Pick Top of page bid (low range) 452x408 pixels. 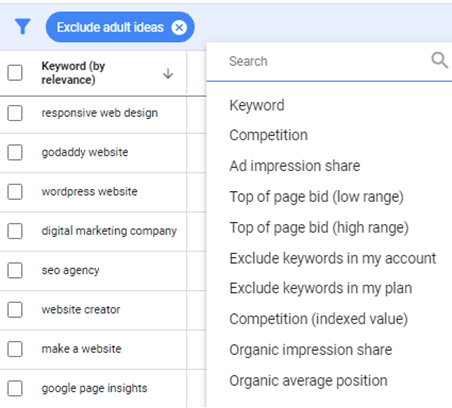[317, 197]
